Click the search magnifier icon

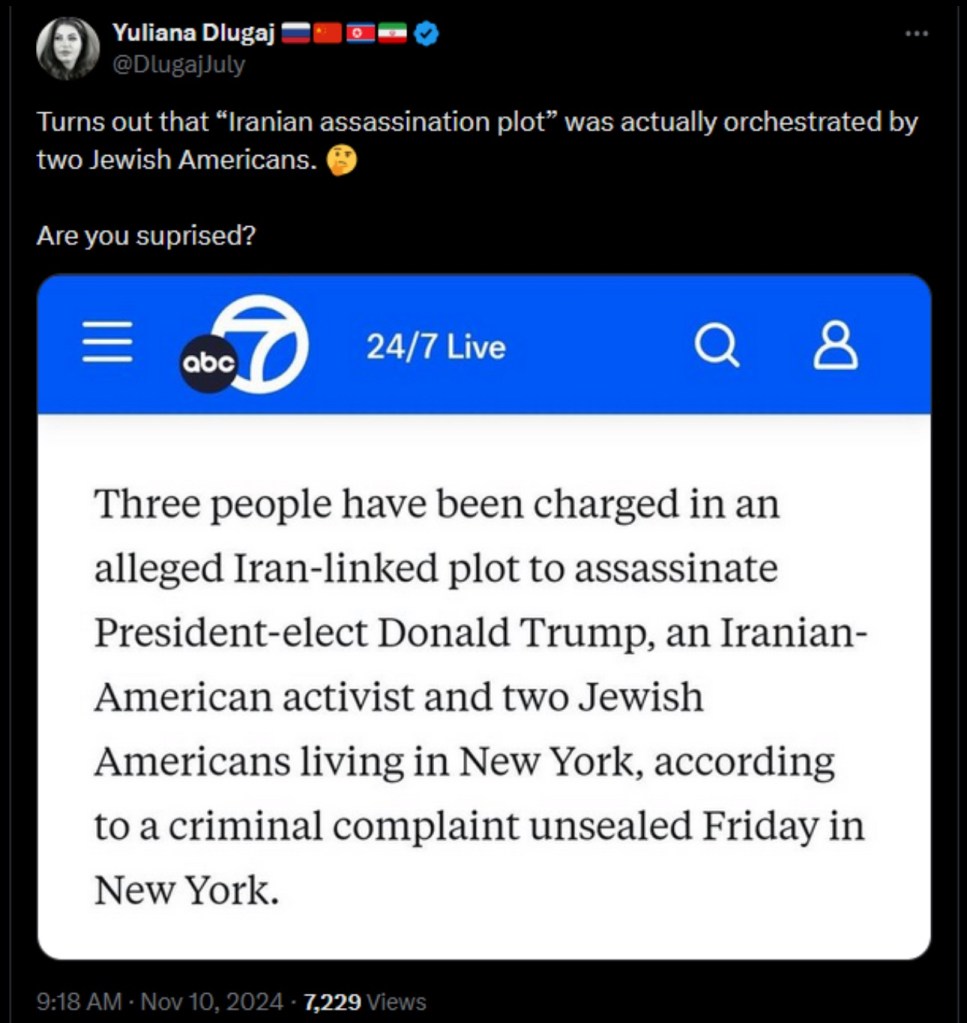(x=716, y=346)
